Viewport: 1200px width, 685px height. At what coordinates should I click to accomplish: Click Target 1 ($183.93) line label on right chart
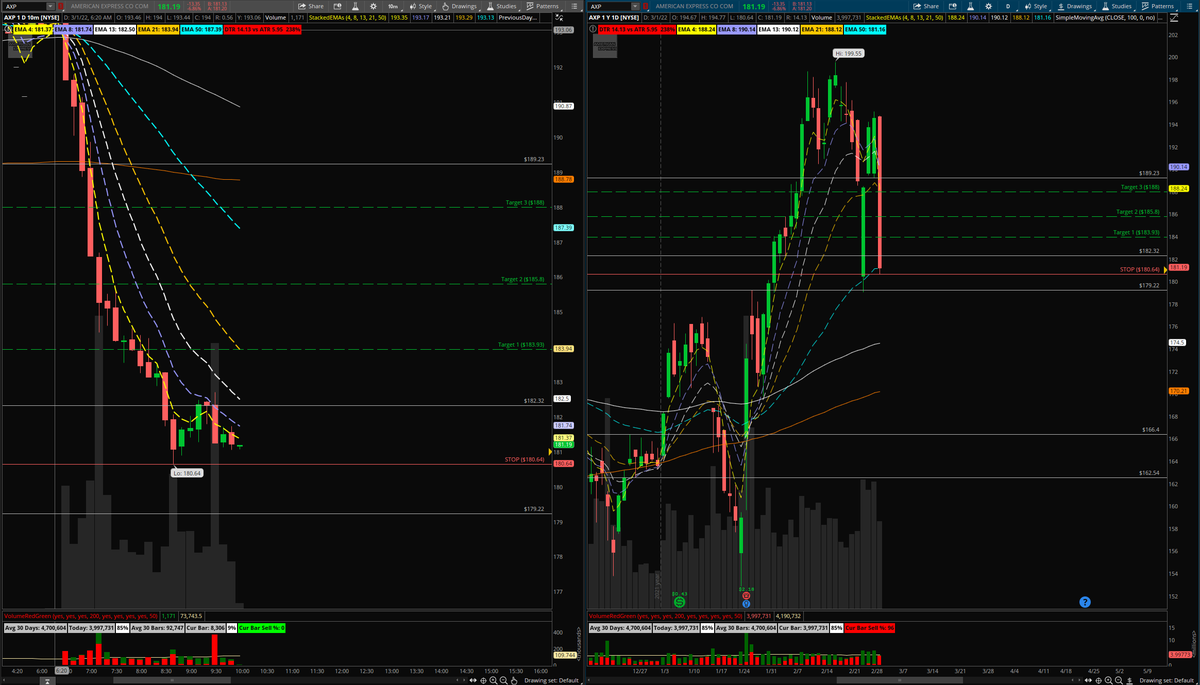click(1137, 233)
